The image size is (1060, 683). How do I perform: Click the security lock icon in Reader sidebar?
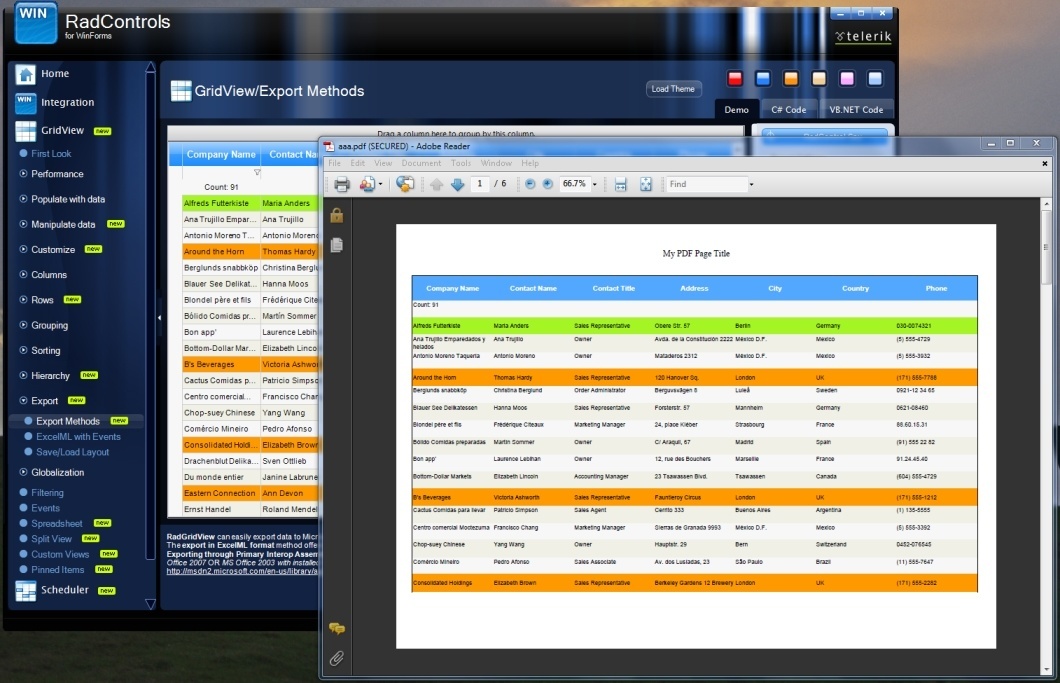(x=337, y=216)
